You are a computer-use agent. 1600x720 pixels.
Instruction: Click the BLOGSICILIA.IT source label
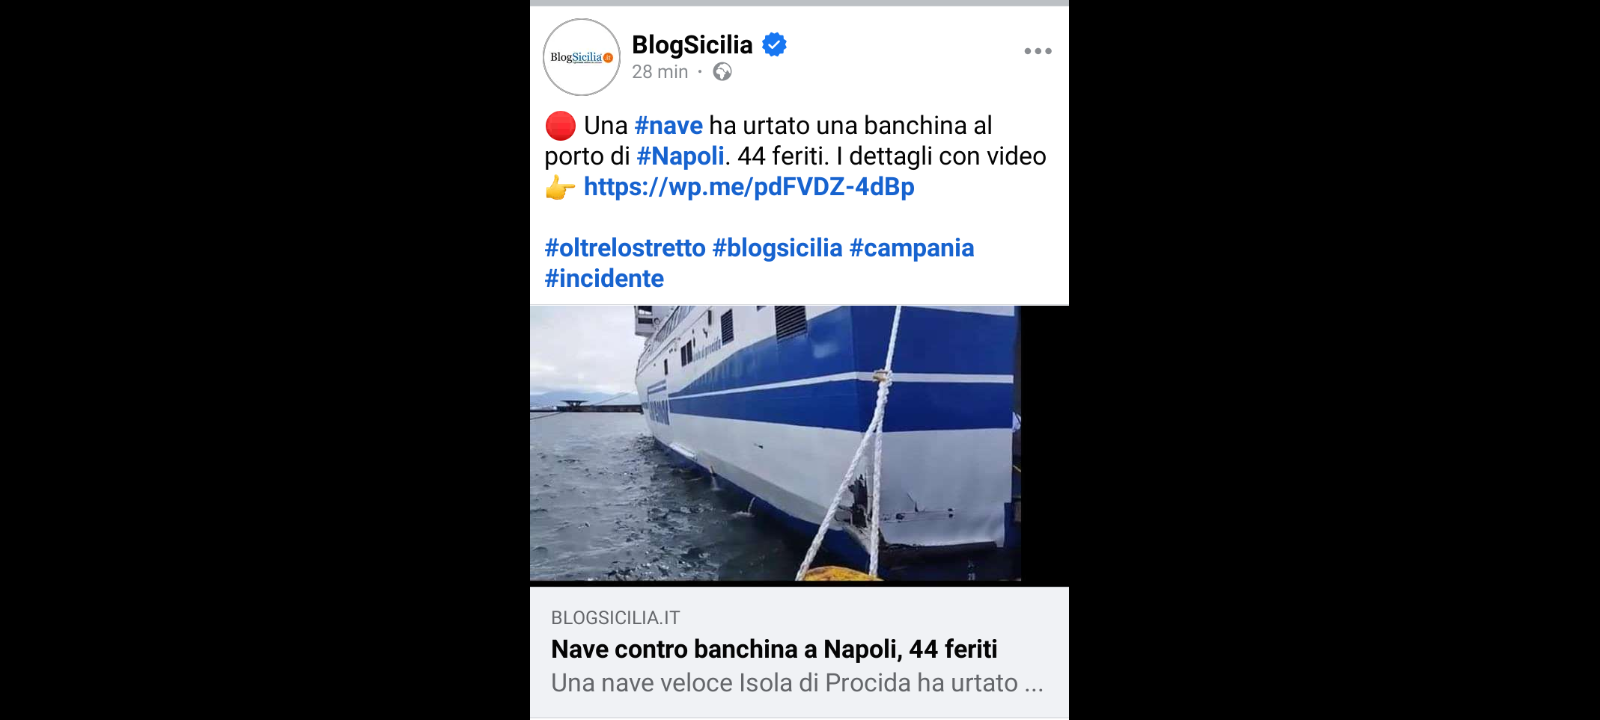pyautogui.click(x=615, y=618)
